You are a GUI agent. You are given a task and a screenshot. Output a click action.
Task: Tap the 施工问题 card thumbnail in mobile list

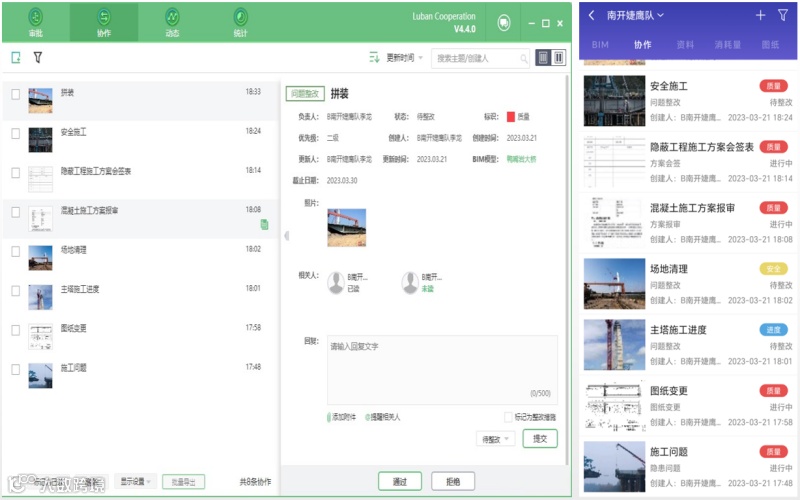pyautogui.click(x=614, y=467)
